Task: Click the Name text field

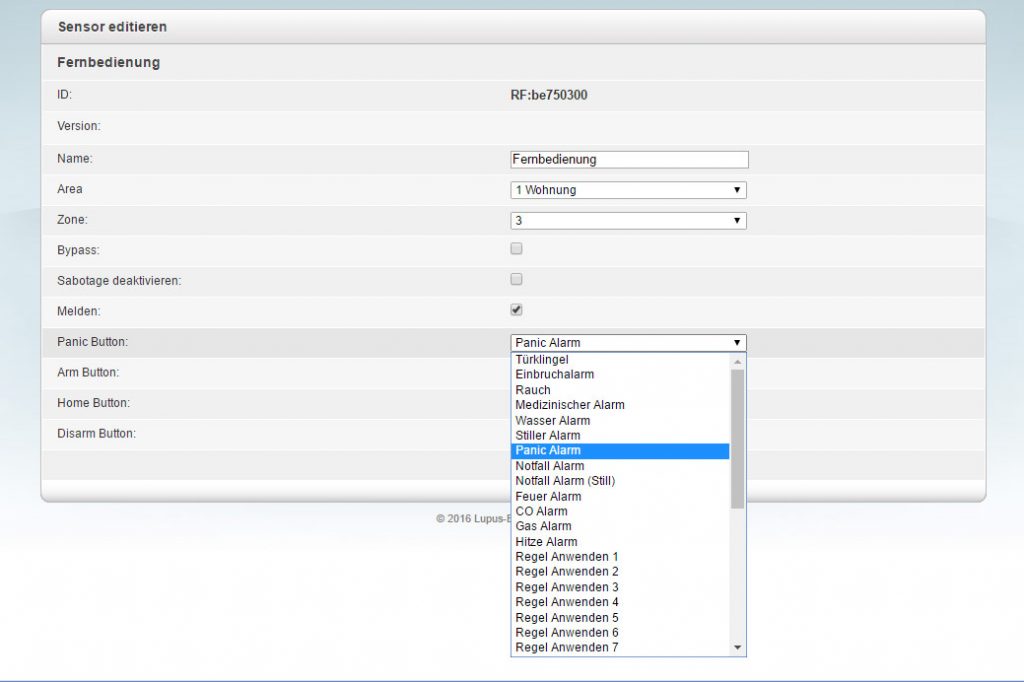Action: [629, 159]
